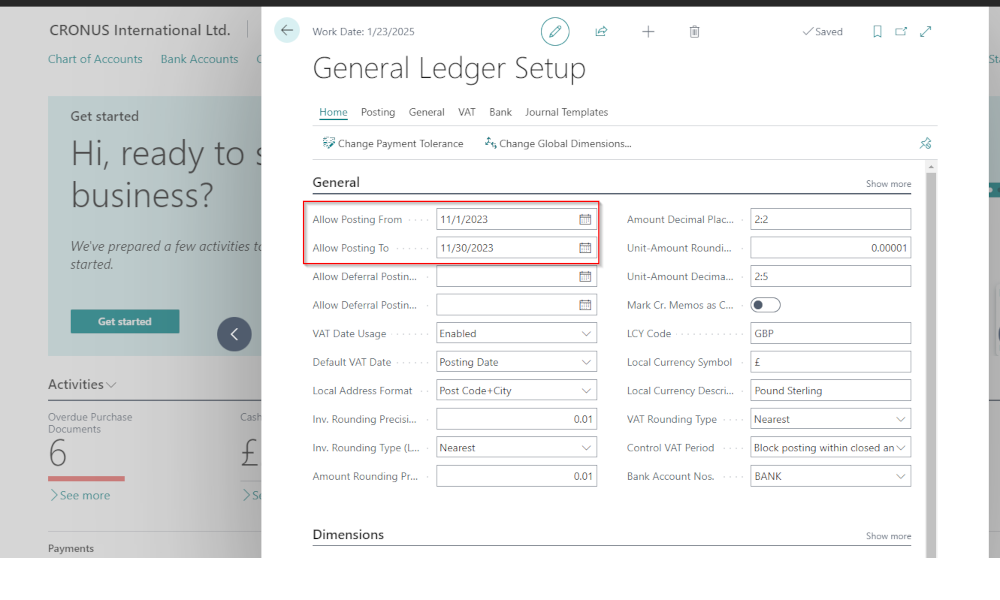Click the Edit pencil icon

[x=555, y=31]
